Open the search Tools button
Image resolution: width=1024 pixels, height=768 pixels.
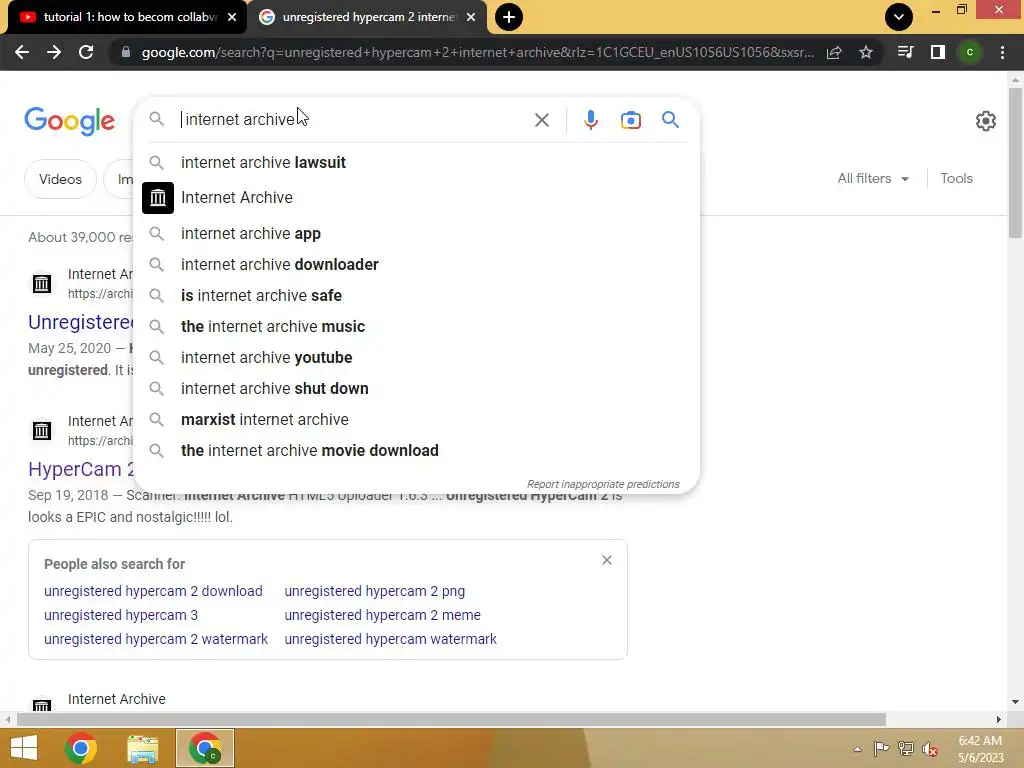point(956,178)
